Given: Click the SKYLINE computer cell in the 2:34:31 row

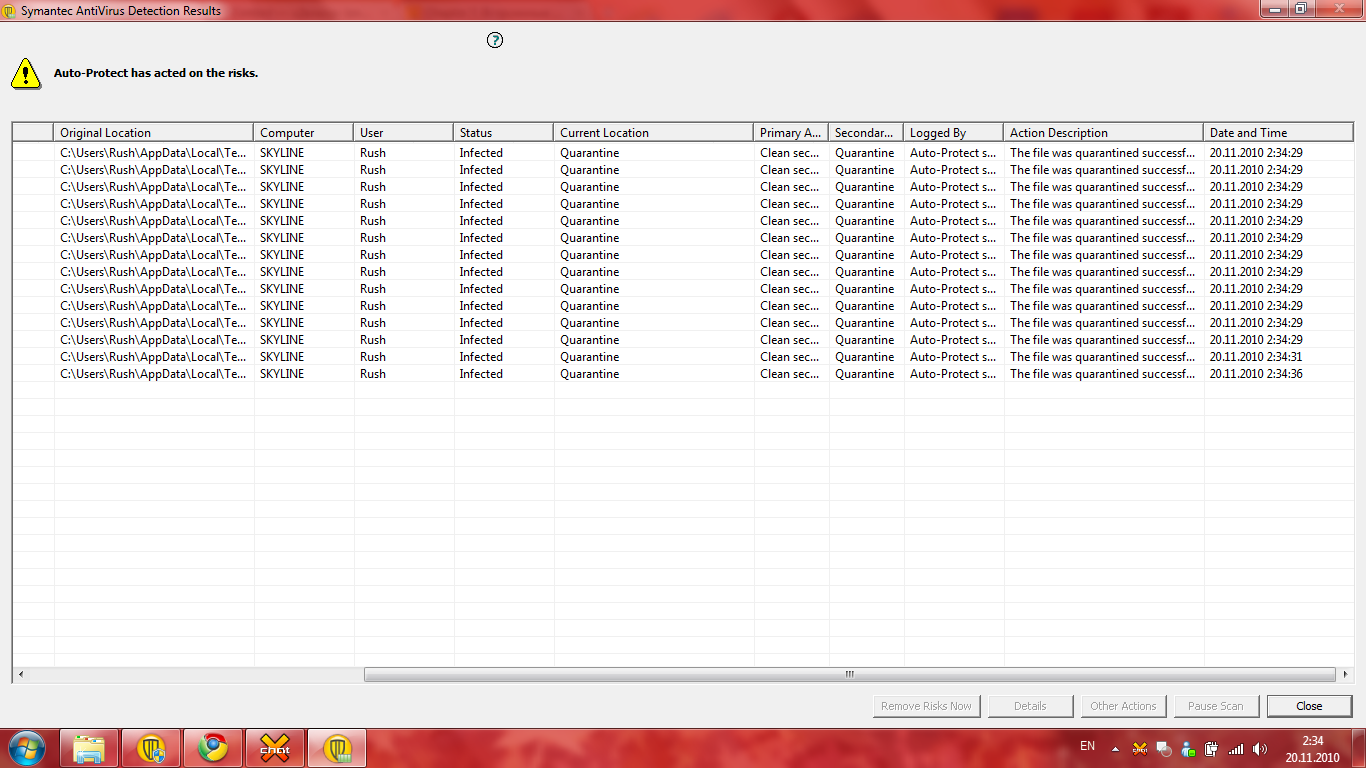Looking at the screenshot, I should point(282,357).
